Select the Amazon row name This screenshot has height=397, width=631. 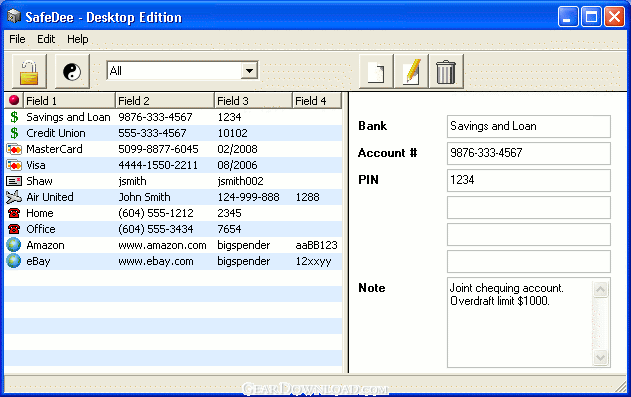(x=45, y=245)
